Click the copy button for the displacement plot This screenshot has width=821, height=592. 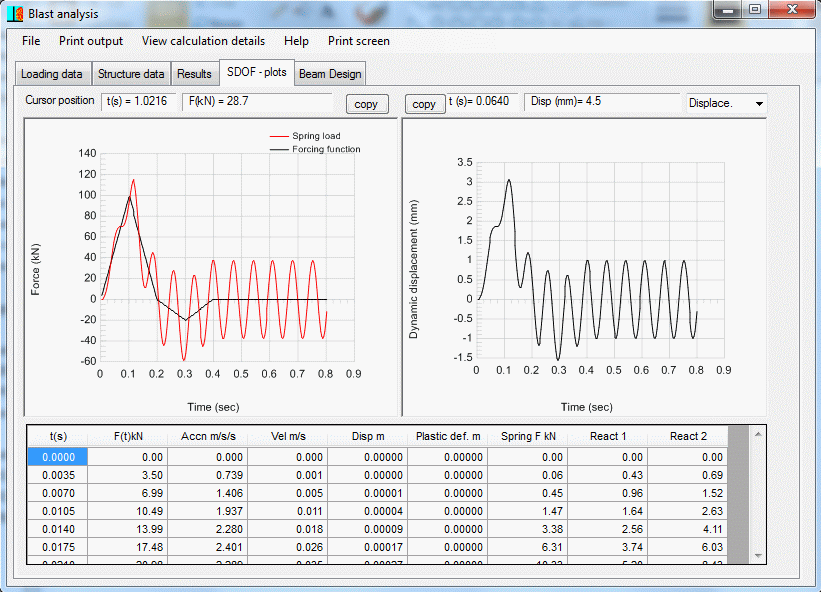click(x=424, y=104)
